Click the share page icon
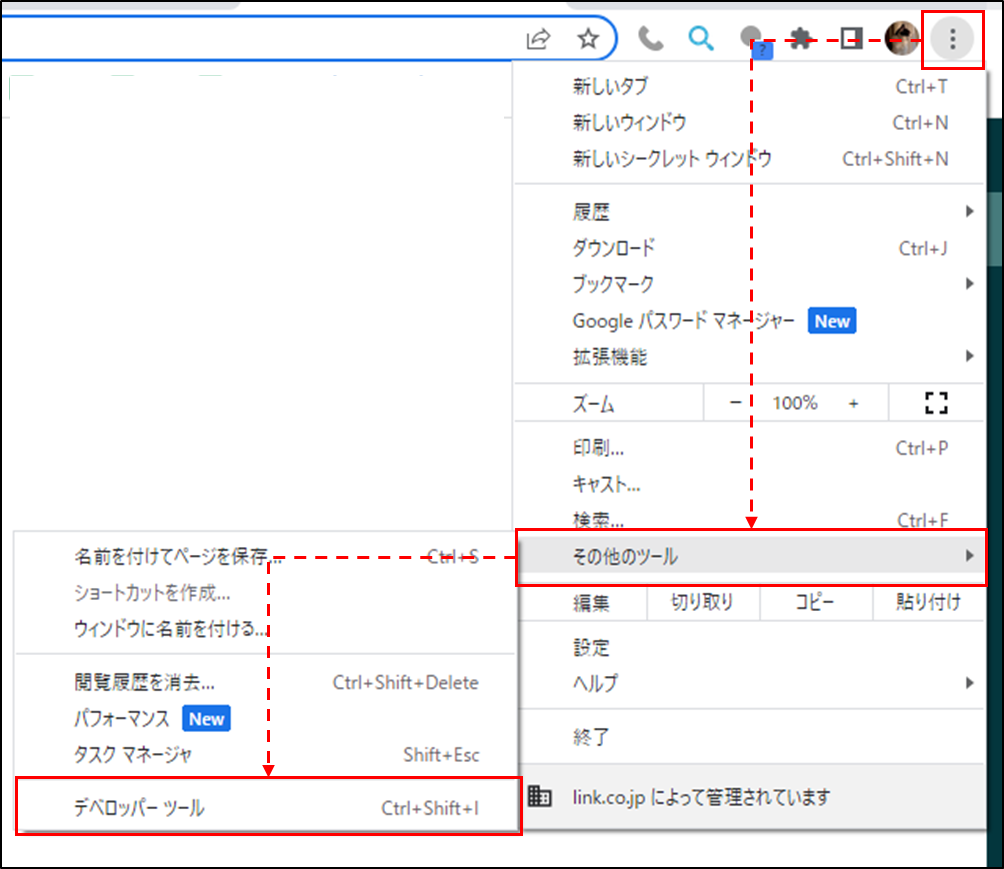This screenshot has width=1004, height=869. coord(539,39)
